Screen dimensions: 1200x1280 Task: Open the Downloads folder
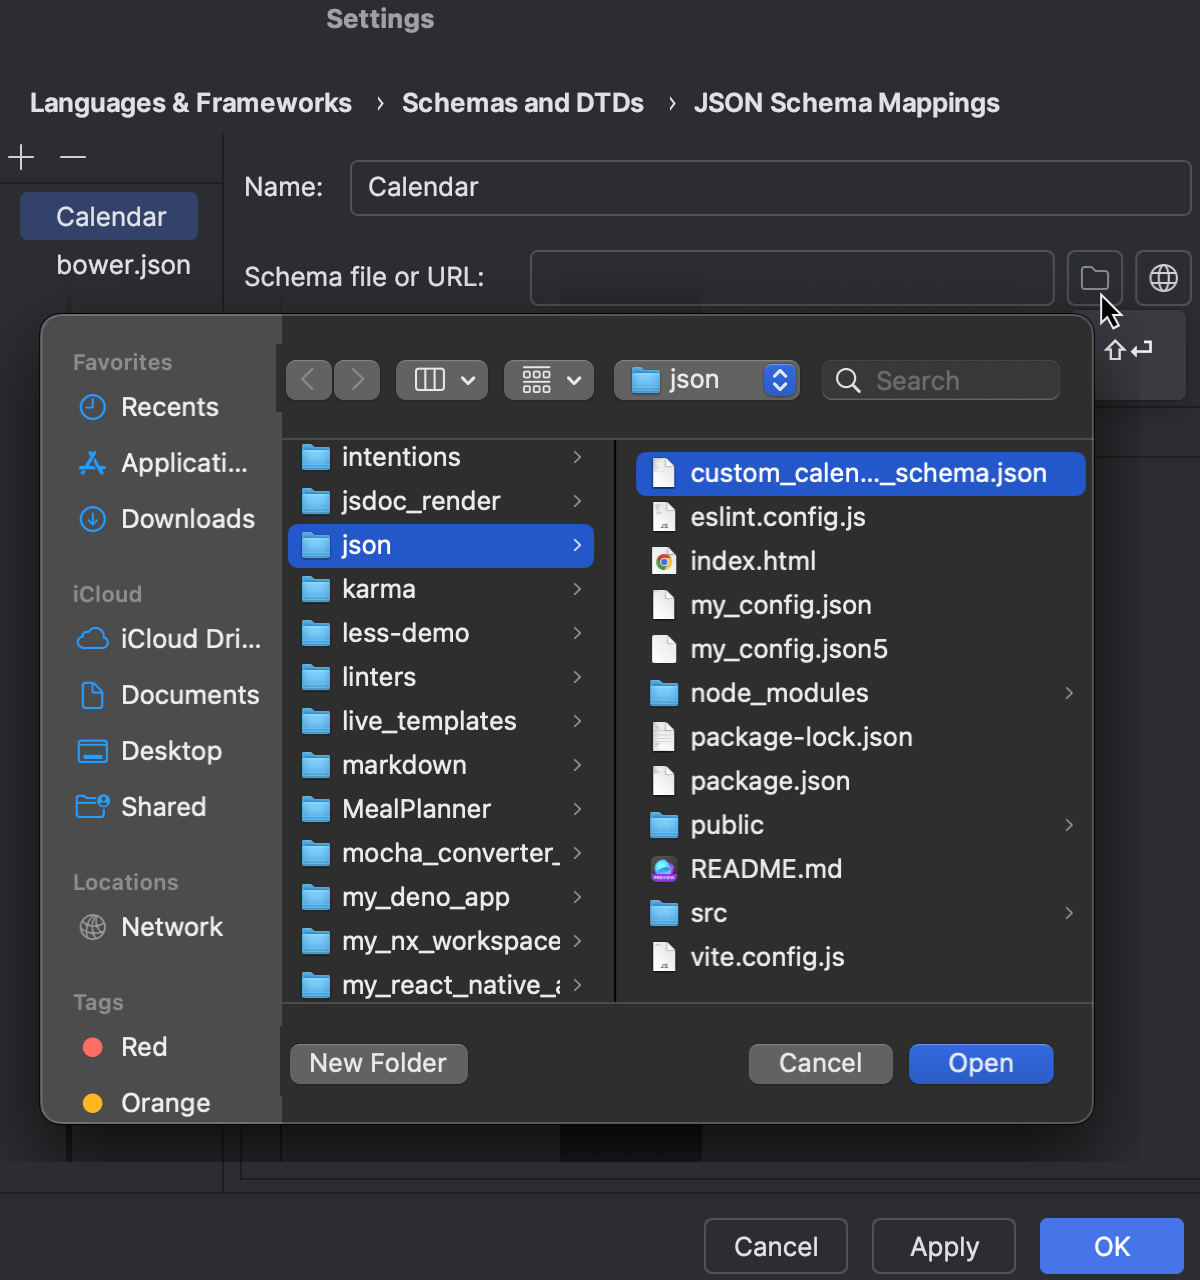[186, 519]
